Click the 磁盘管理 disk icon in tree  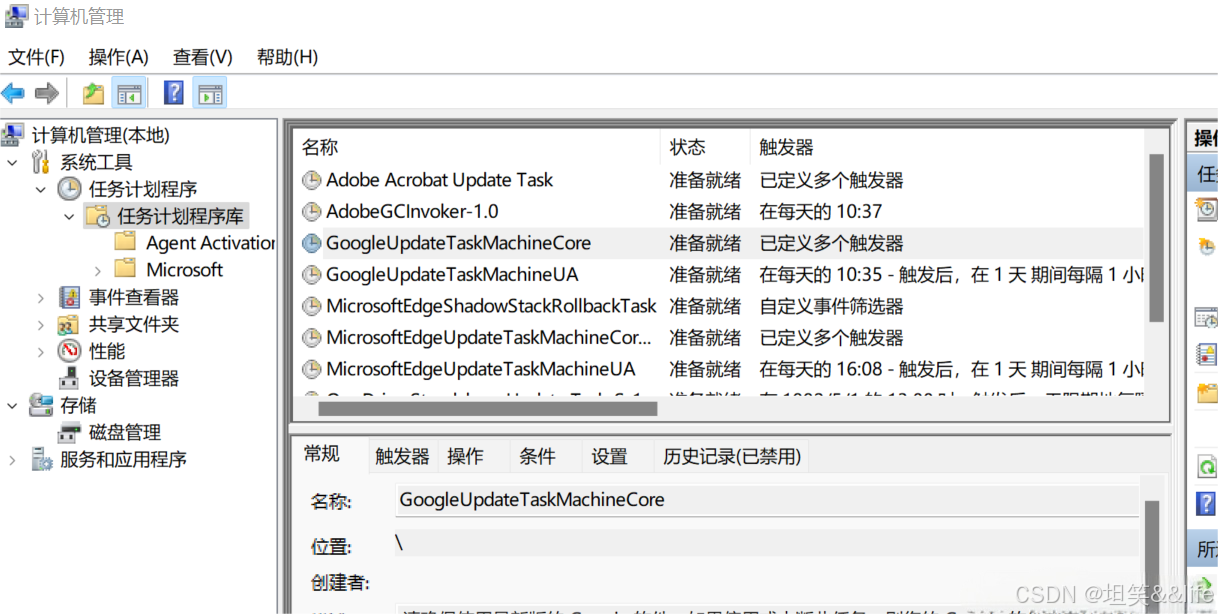pos(69,432)
